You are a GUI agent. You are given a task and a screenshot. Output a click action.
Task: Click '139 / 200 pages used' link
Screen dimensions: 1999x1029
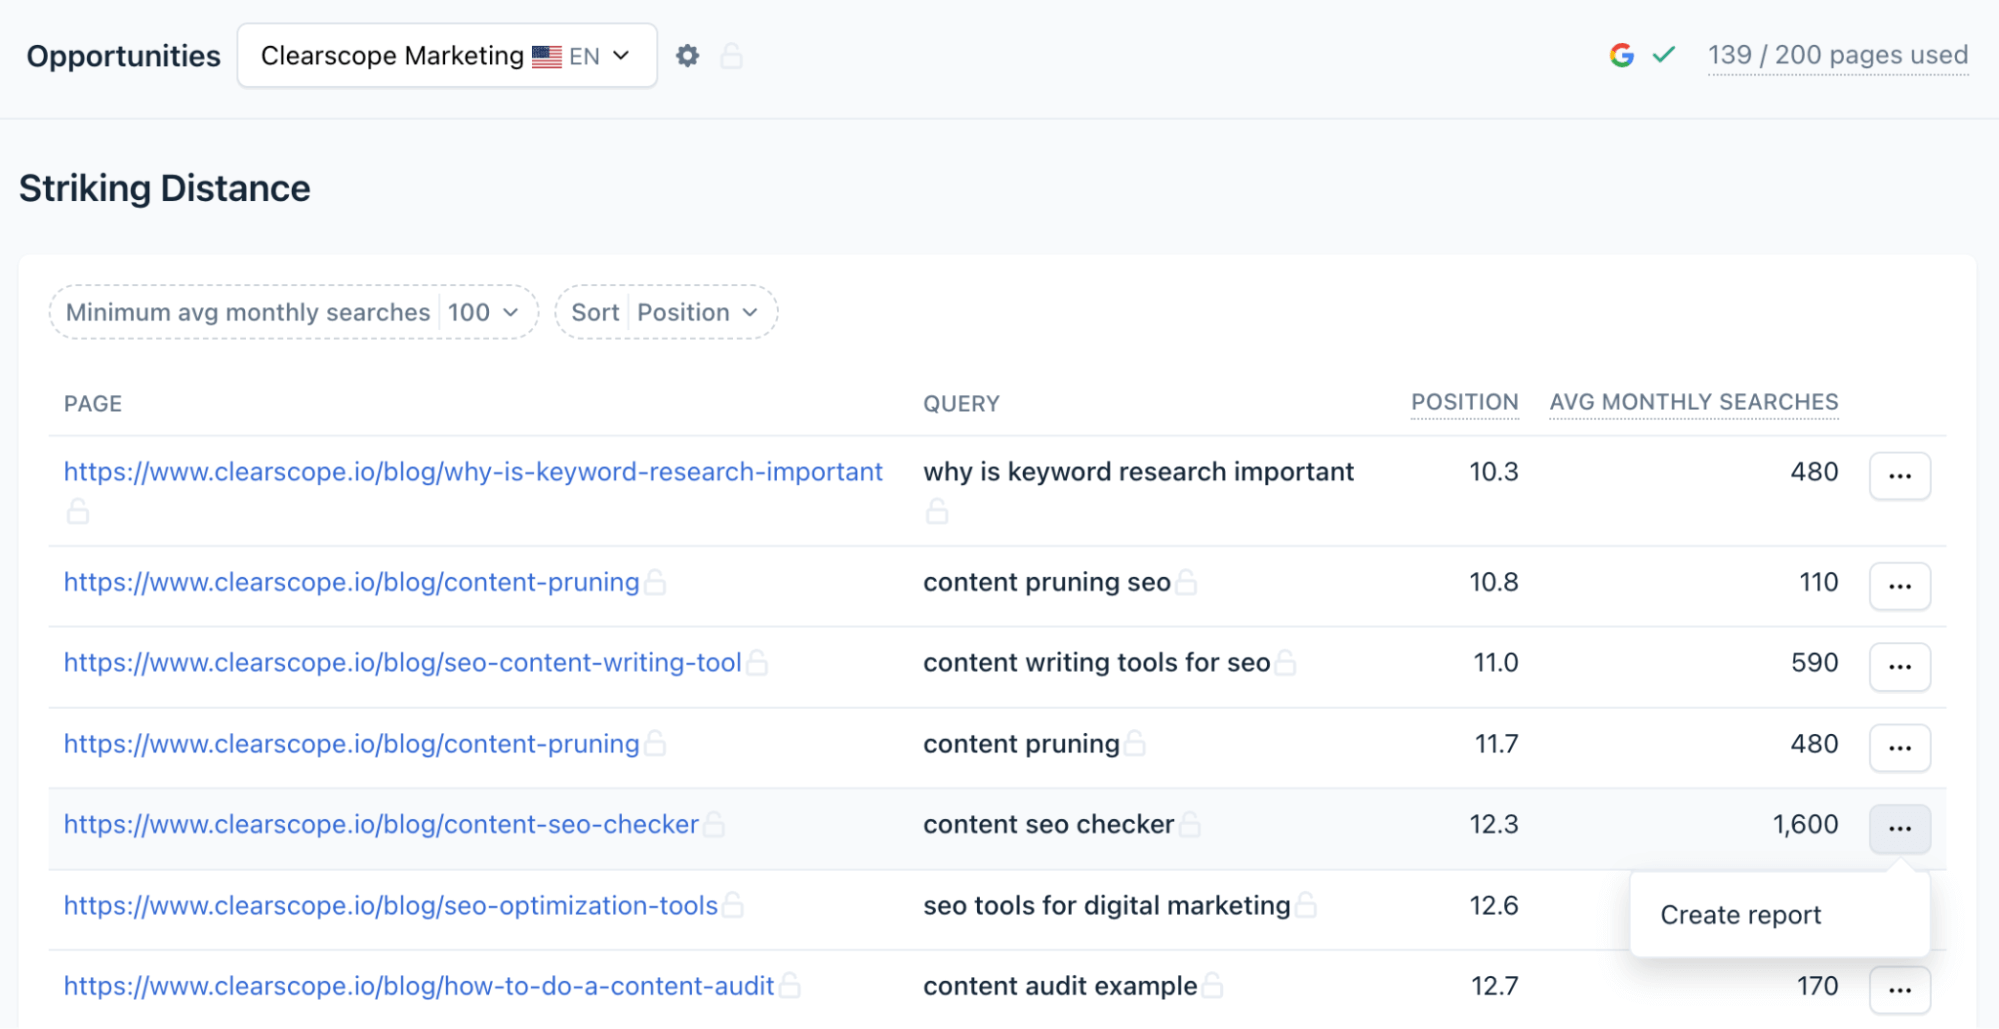tap(1838, 55)
